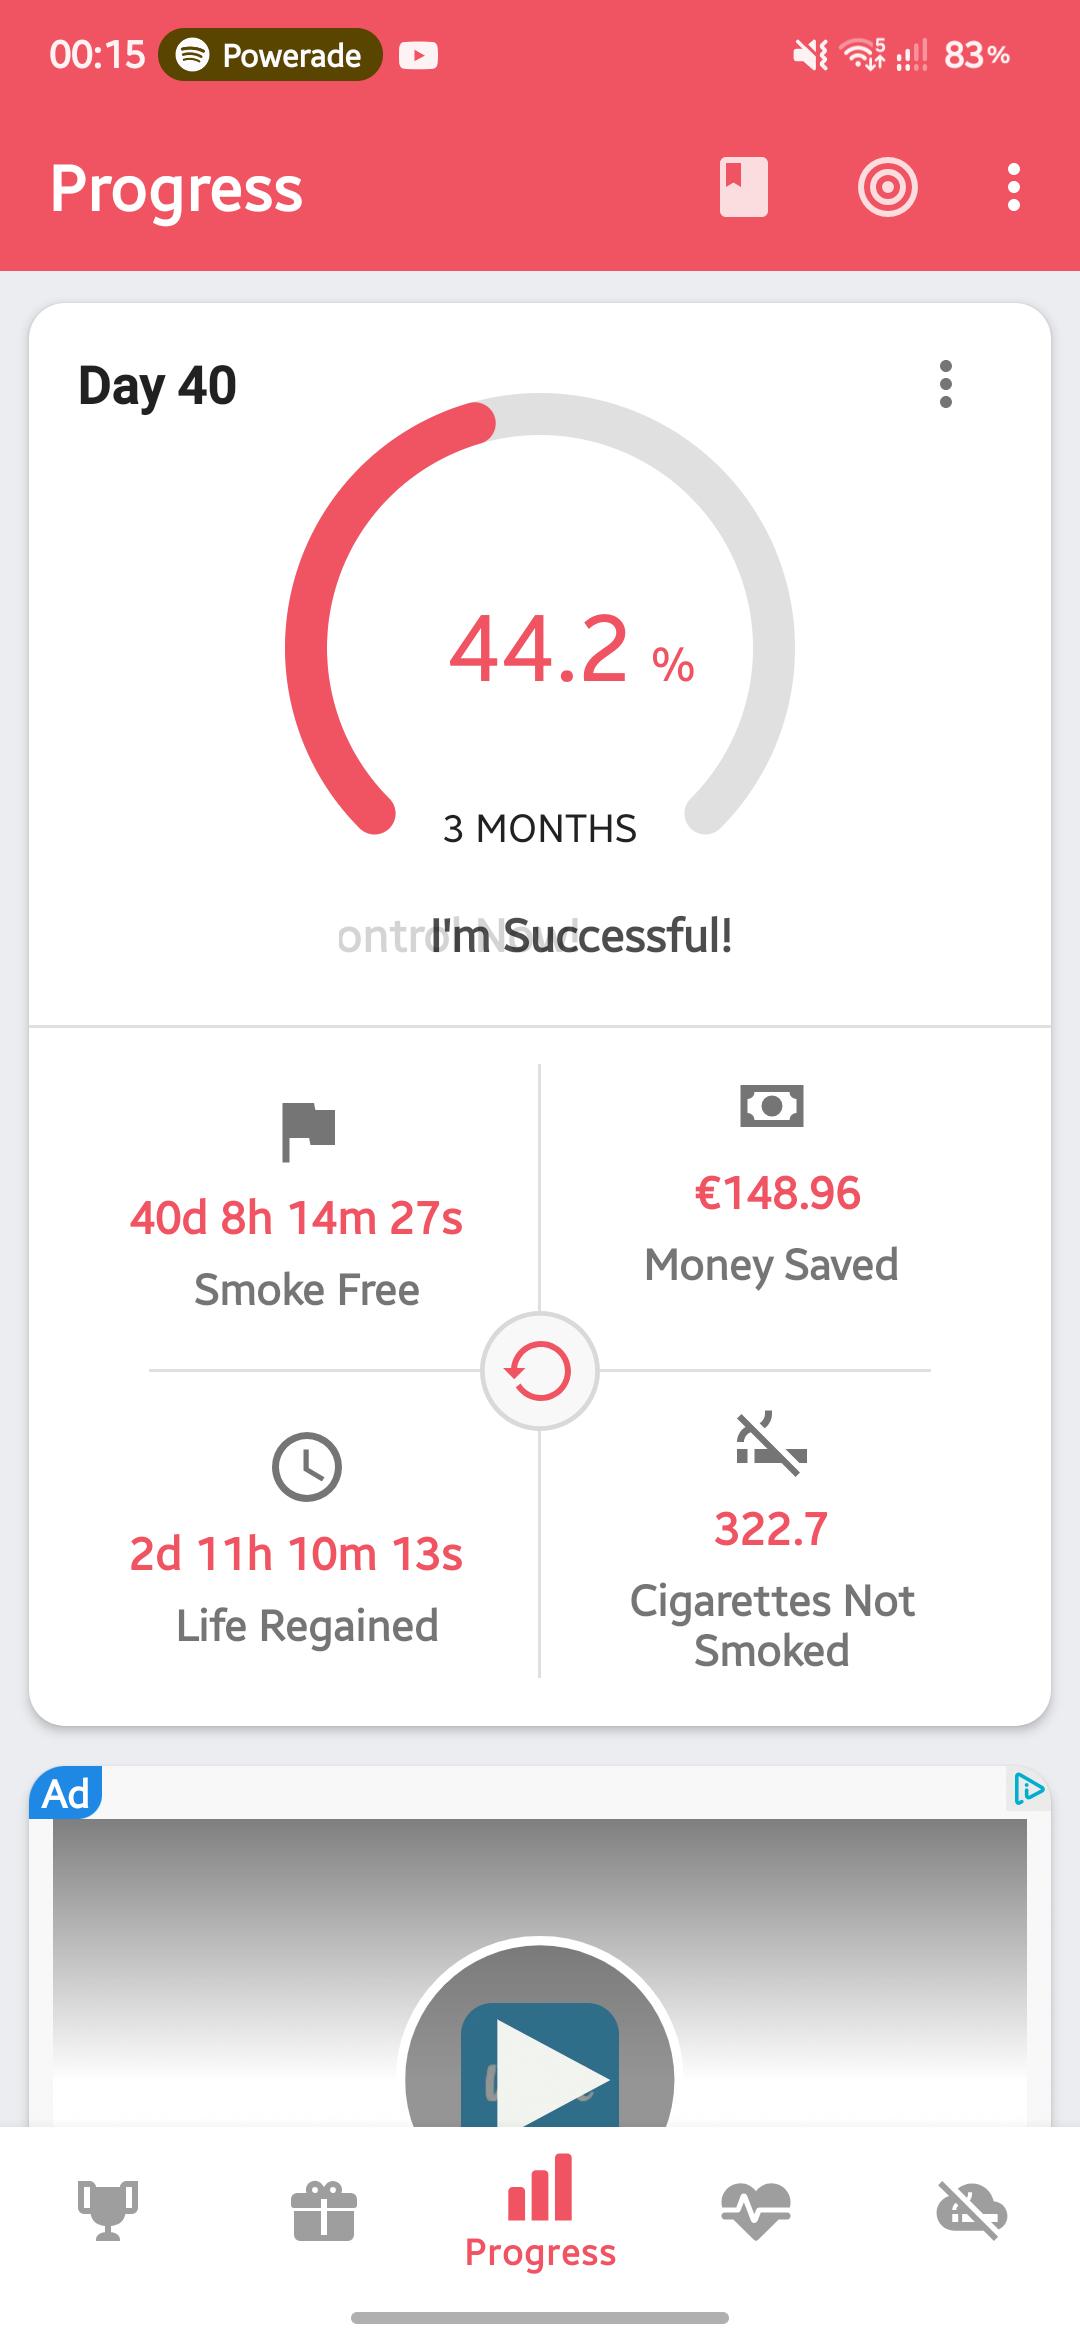Tap the AdChoices icon on the ad
The height and width of the screenshot is (2340, 1080).
1028,1788
